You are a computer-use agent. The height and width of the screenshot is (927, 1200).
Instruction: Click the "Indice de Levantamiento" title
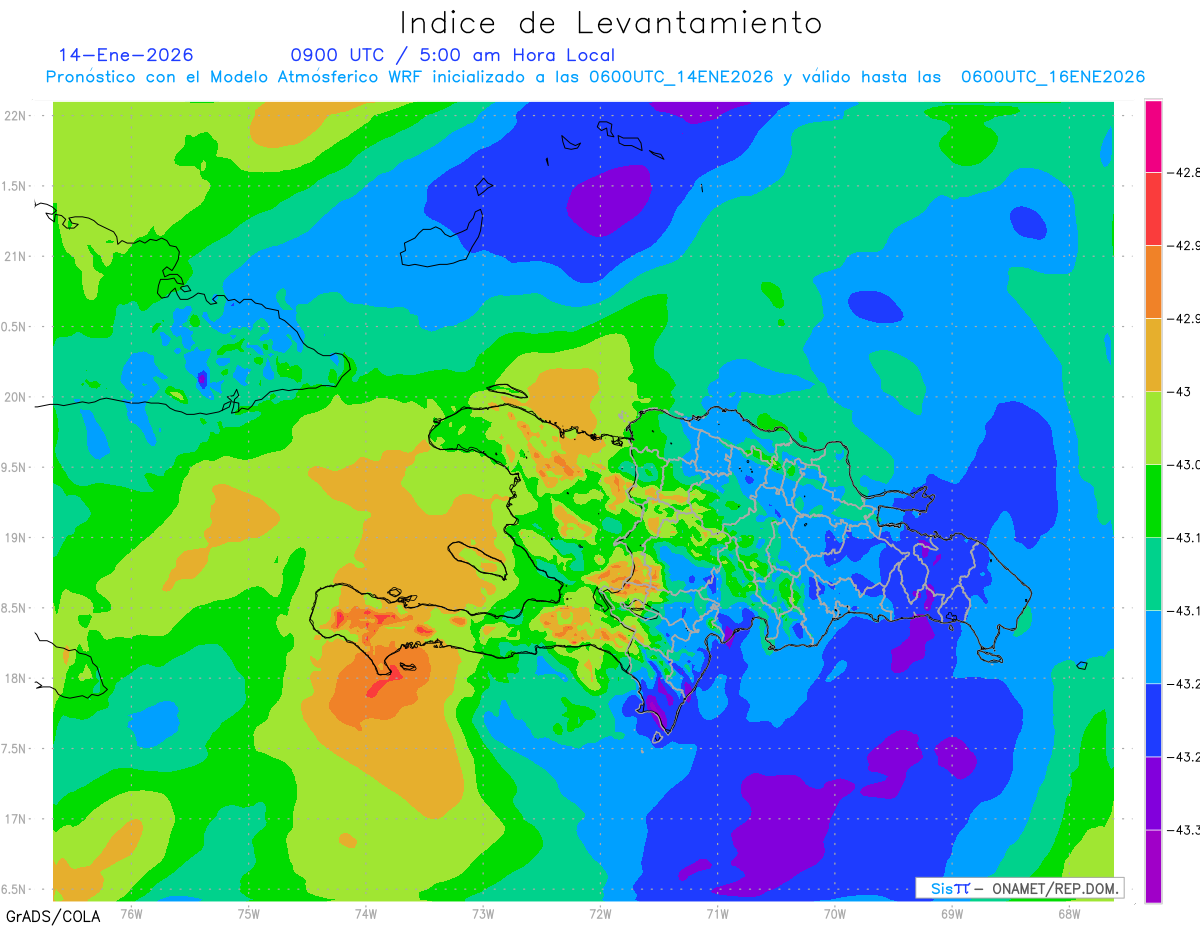tap(611, 22)
